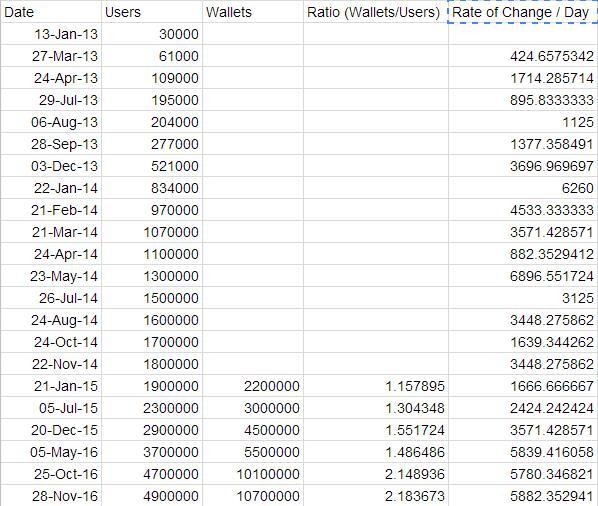Click the Wallets cell showing 4500000

tap(253, 430)
